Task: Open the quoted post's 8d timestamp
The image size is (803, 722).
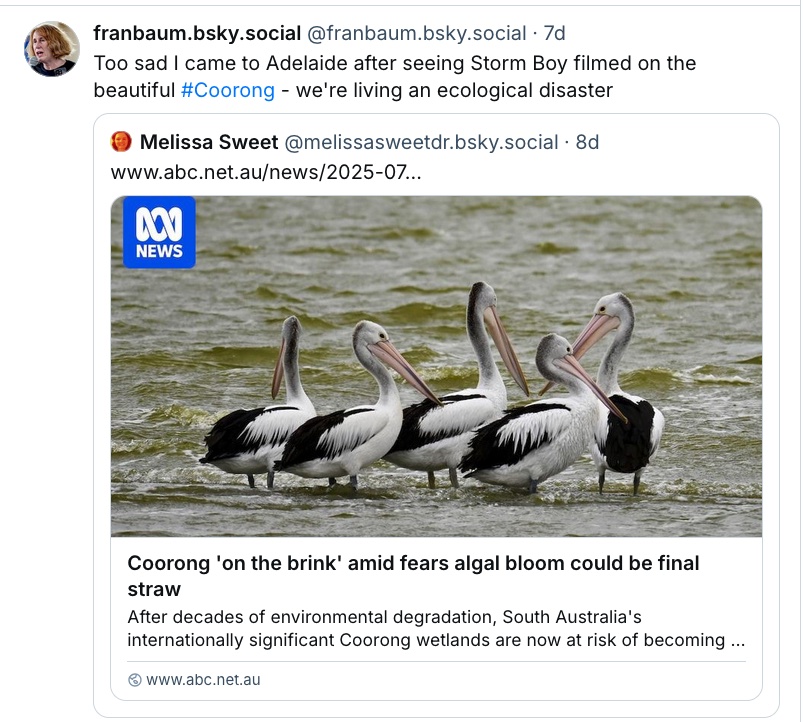Action: click(x=586, y=142)
